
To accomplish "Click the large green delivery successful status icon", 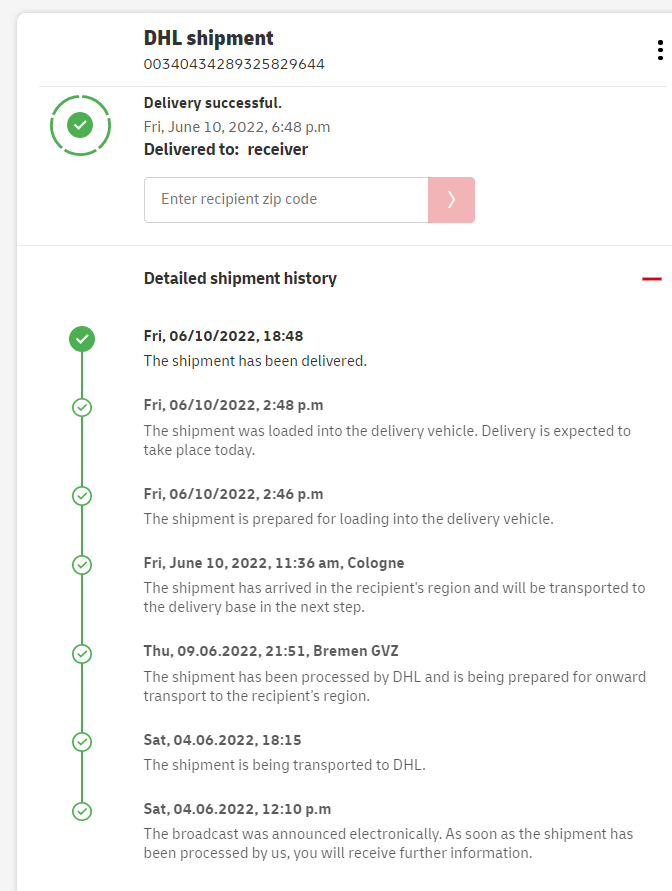I will (80, 125).
